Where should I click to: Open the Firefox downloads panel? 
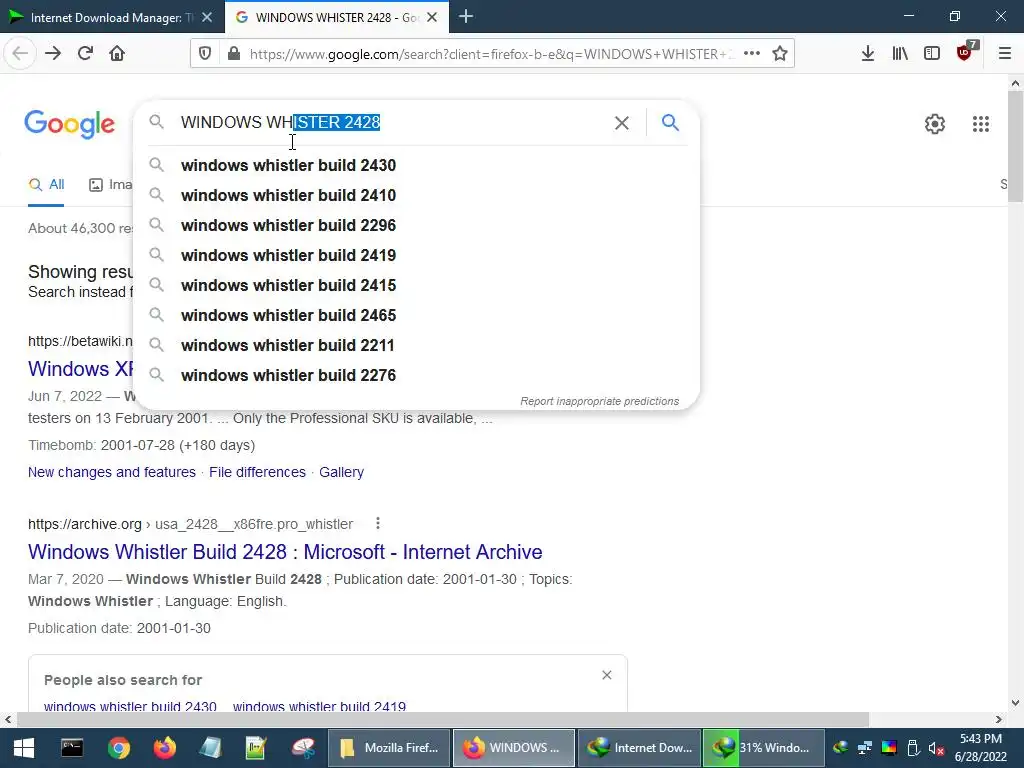867,54
